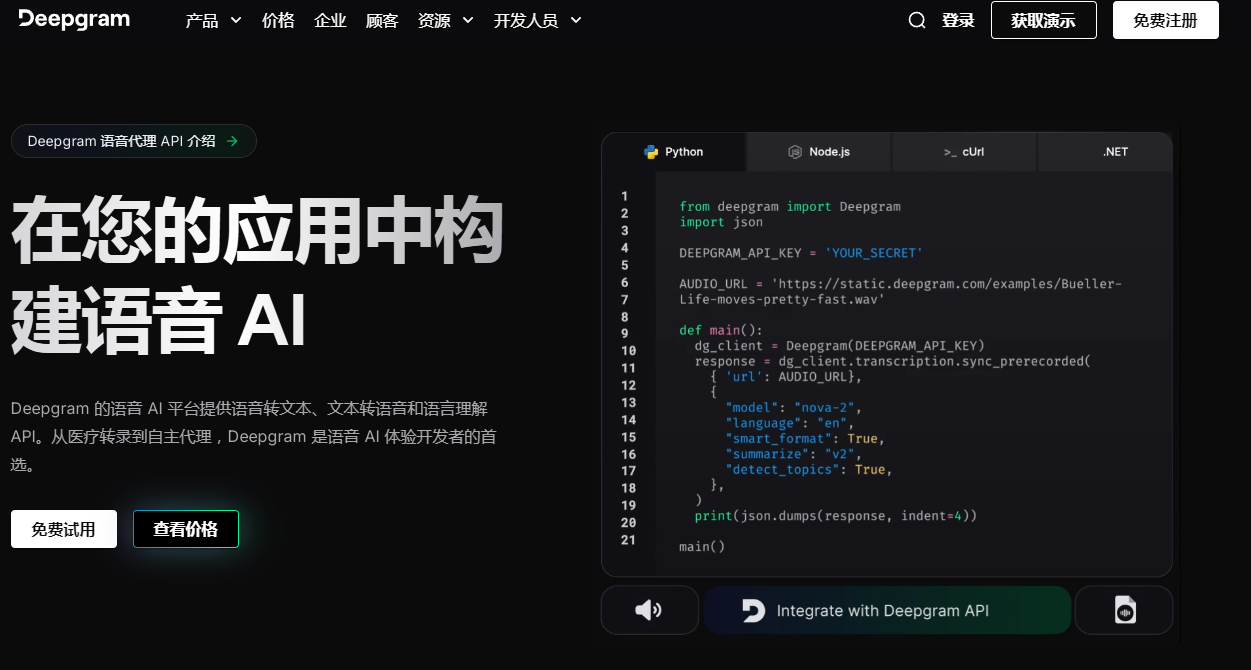Go to the 顾客 page

pos(382,20)
